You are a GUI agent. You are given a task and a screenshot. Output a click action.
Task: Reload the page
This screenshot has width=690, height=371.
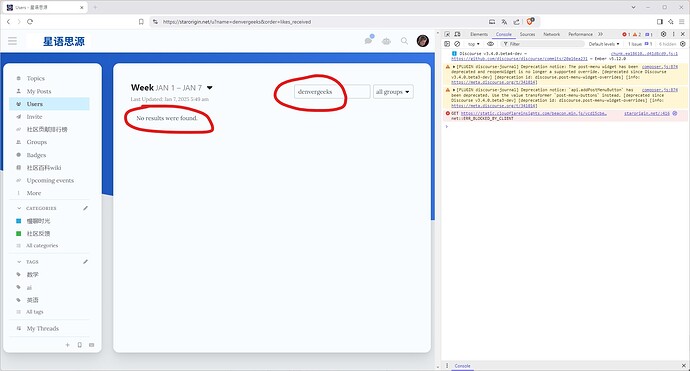tap(30, 22)
